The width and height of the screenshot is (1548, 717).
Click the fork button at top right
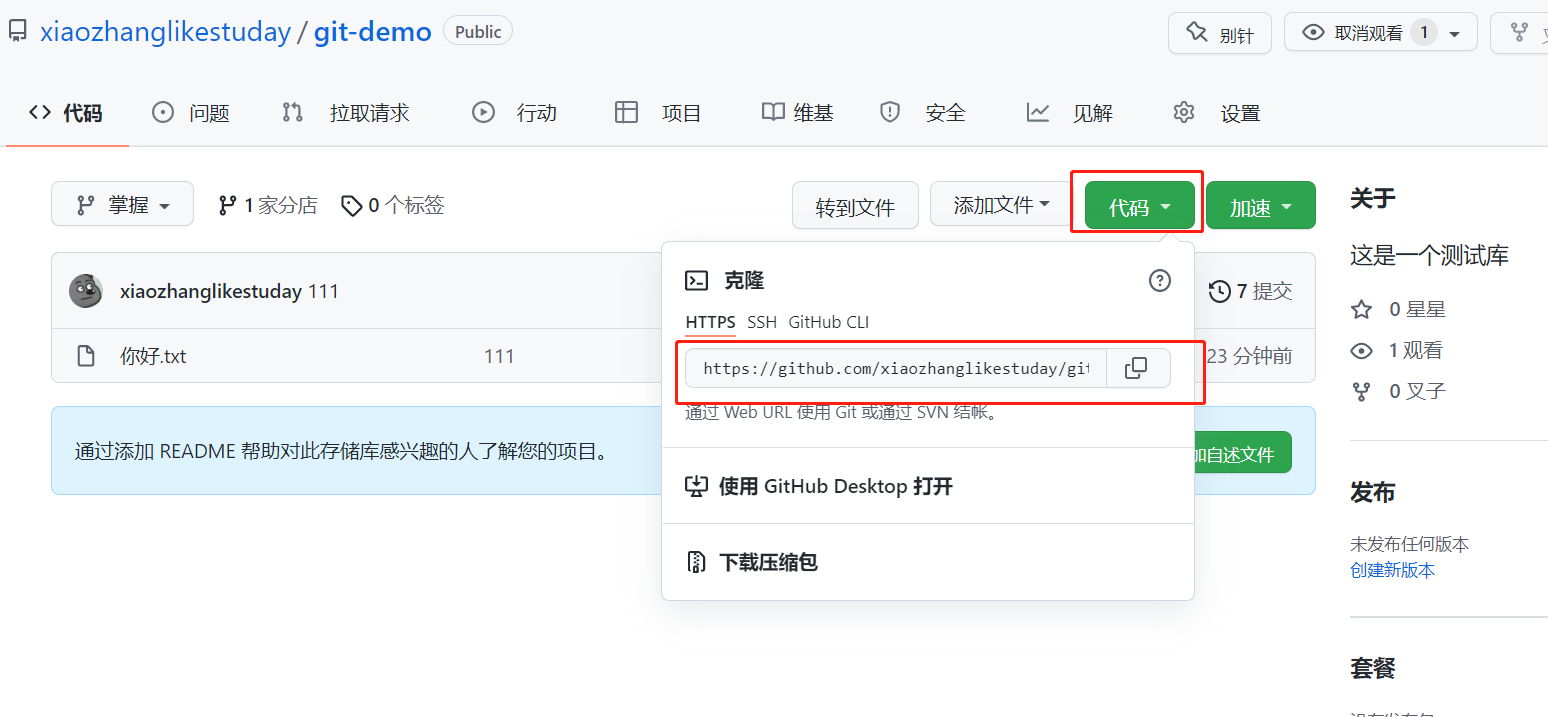coord(1519,33)
